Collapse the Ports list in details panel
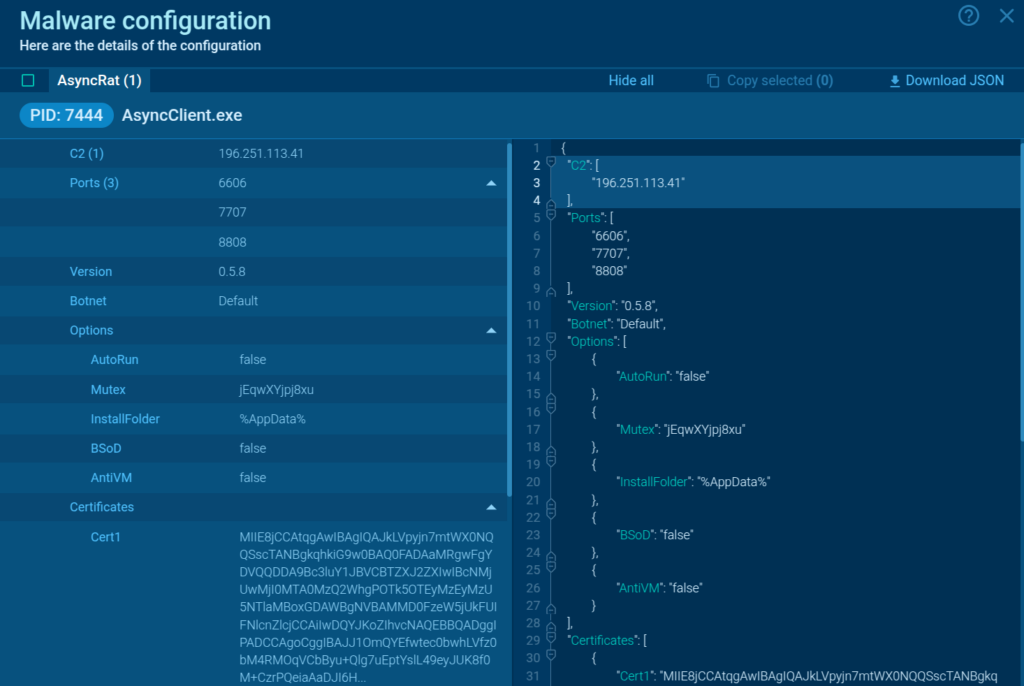Image resolution: width=1024 pixels, height=686 pixels. point(491,183)
